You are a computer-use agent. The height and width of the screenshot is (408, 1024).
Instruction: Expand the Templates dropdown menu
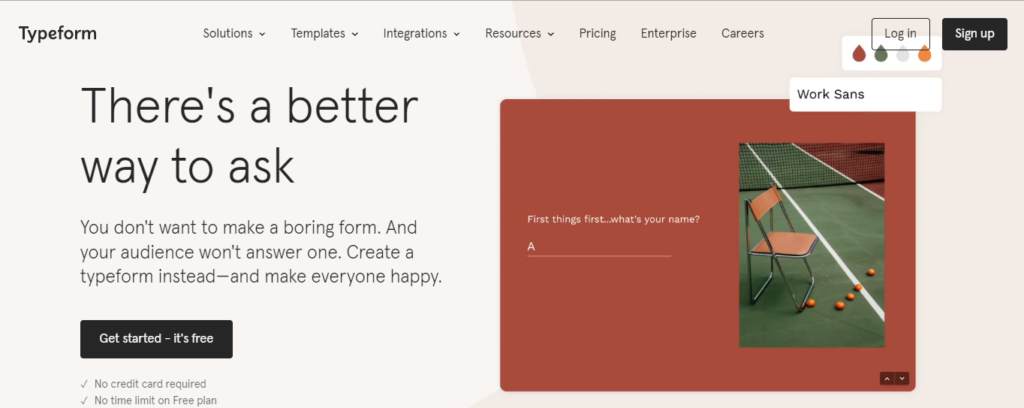coord(324,33)
